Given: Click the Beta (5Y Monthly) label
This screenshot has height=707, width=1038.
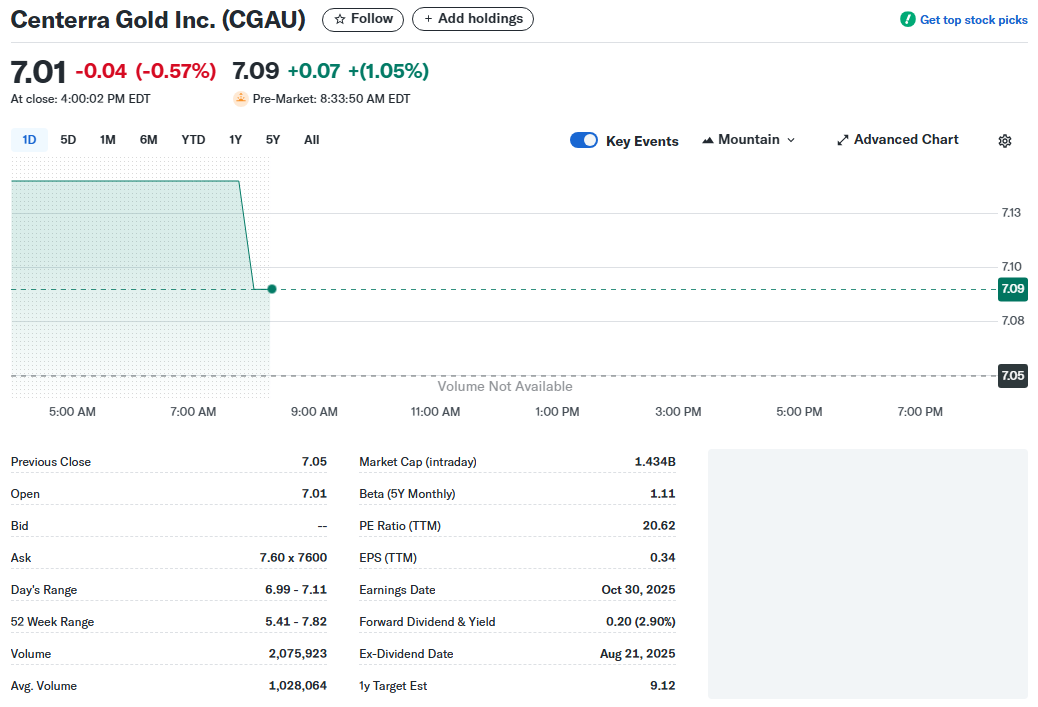Looking at the screenshot, I should [x=407, y=494].
